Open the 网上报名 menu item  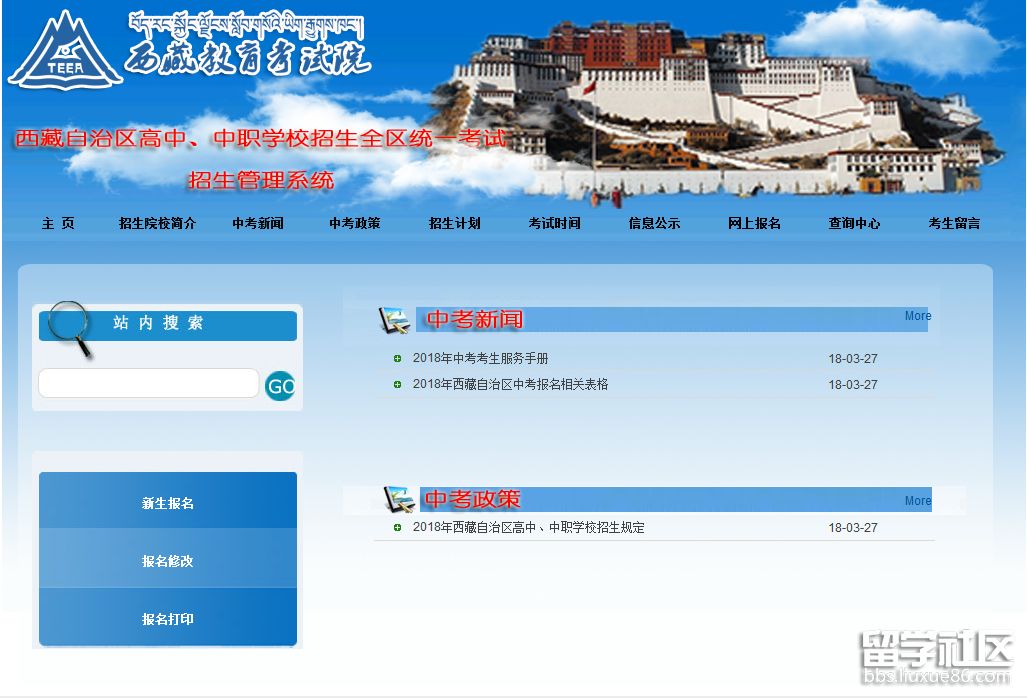[x=755, y=224]
